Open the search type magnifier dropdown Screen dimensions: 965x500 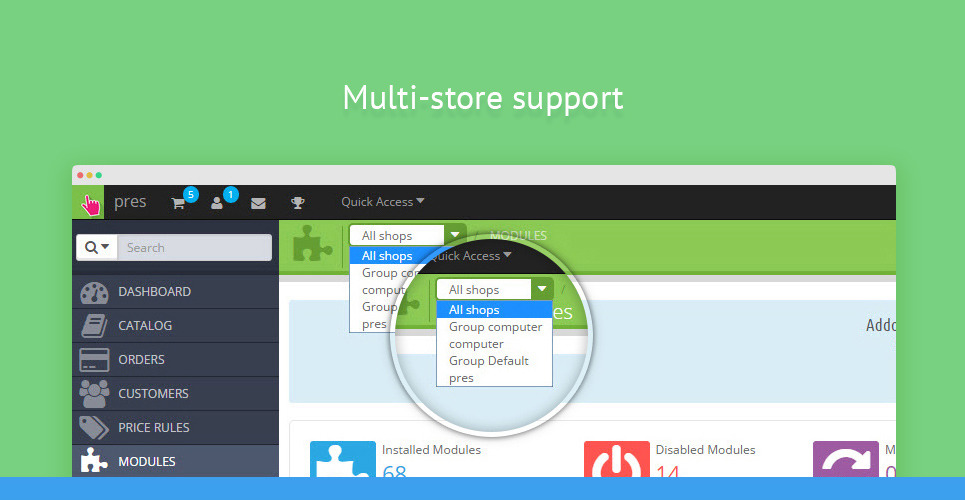[97, 248]
